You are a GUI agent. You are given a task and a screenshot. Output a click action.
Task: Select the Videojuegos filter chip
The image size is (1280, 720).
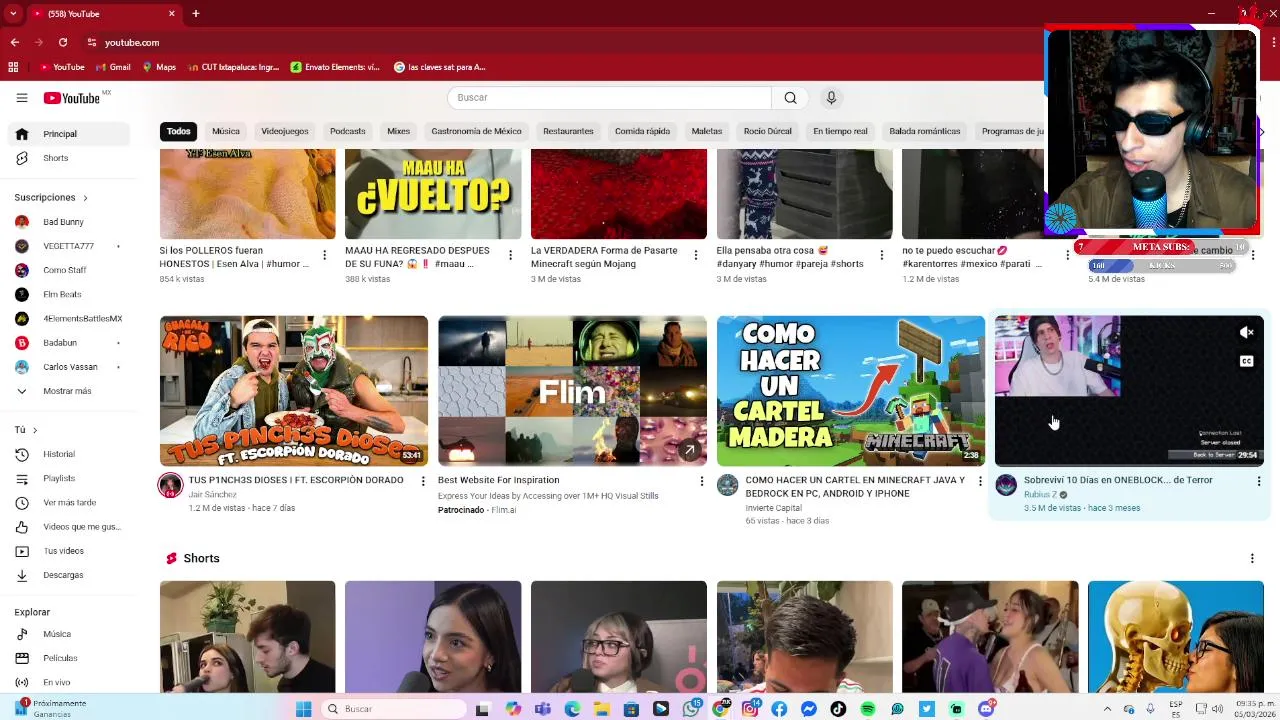[285, 131]
